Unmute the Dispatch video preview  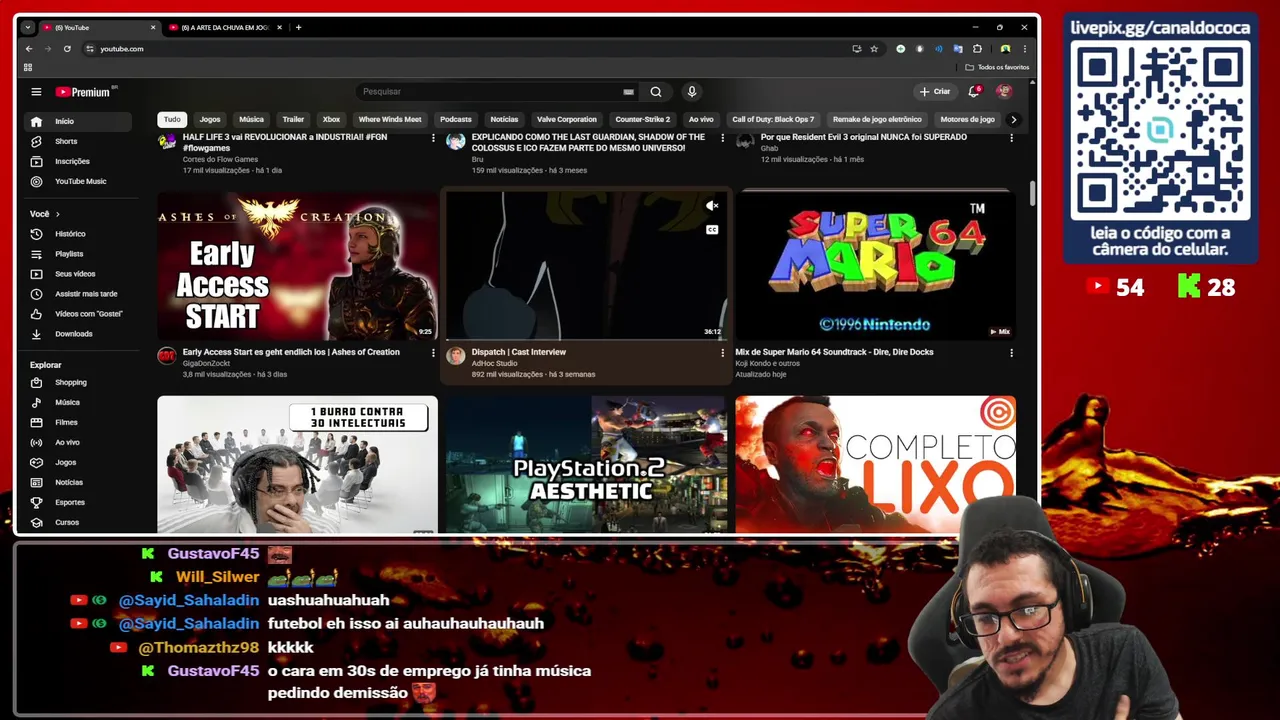712,206
